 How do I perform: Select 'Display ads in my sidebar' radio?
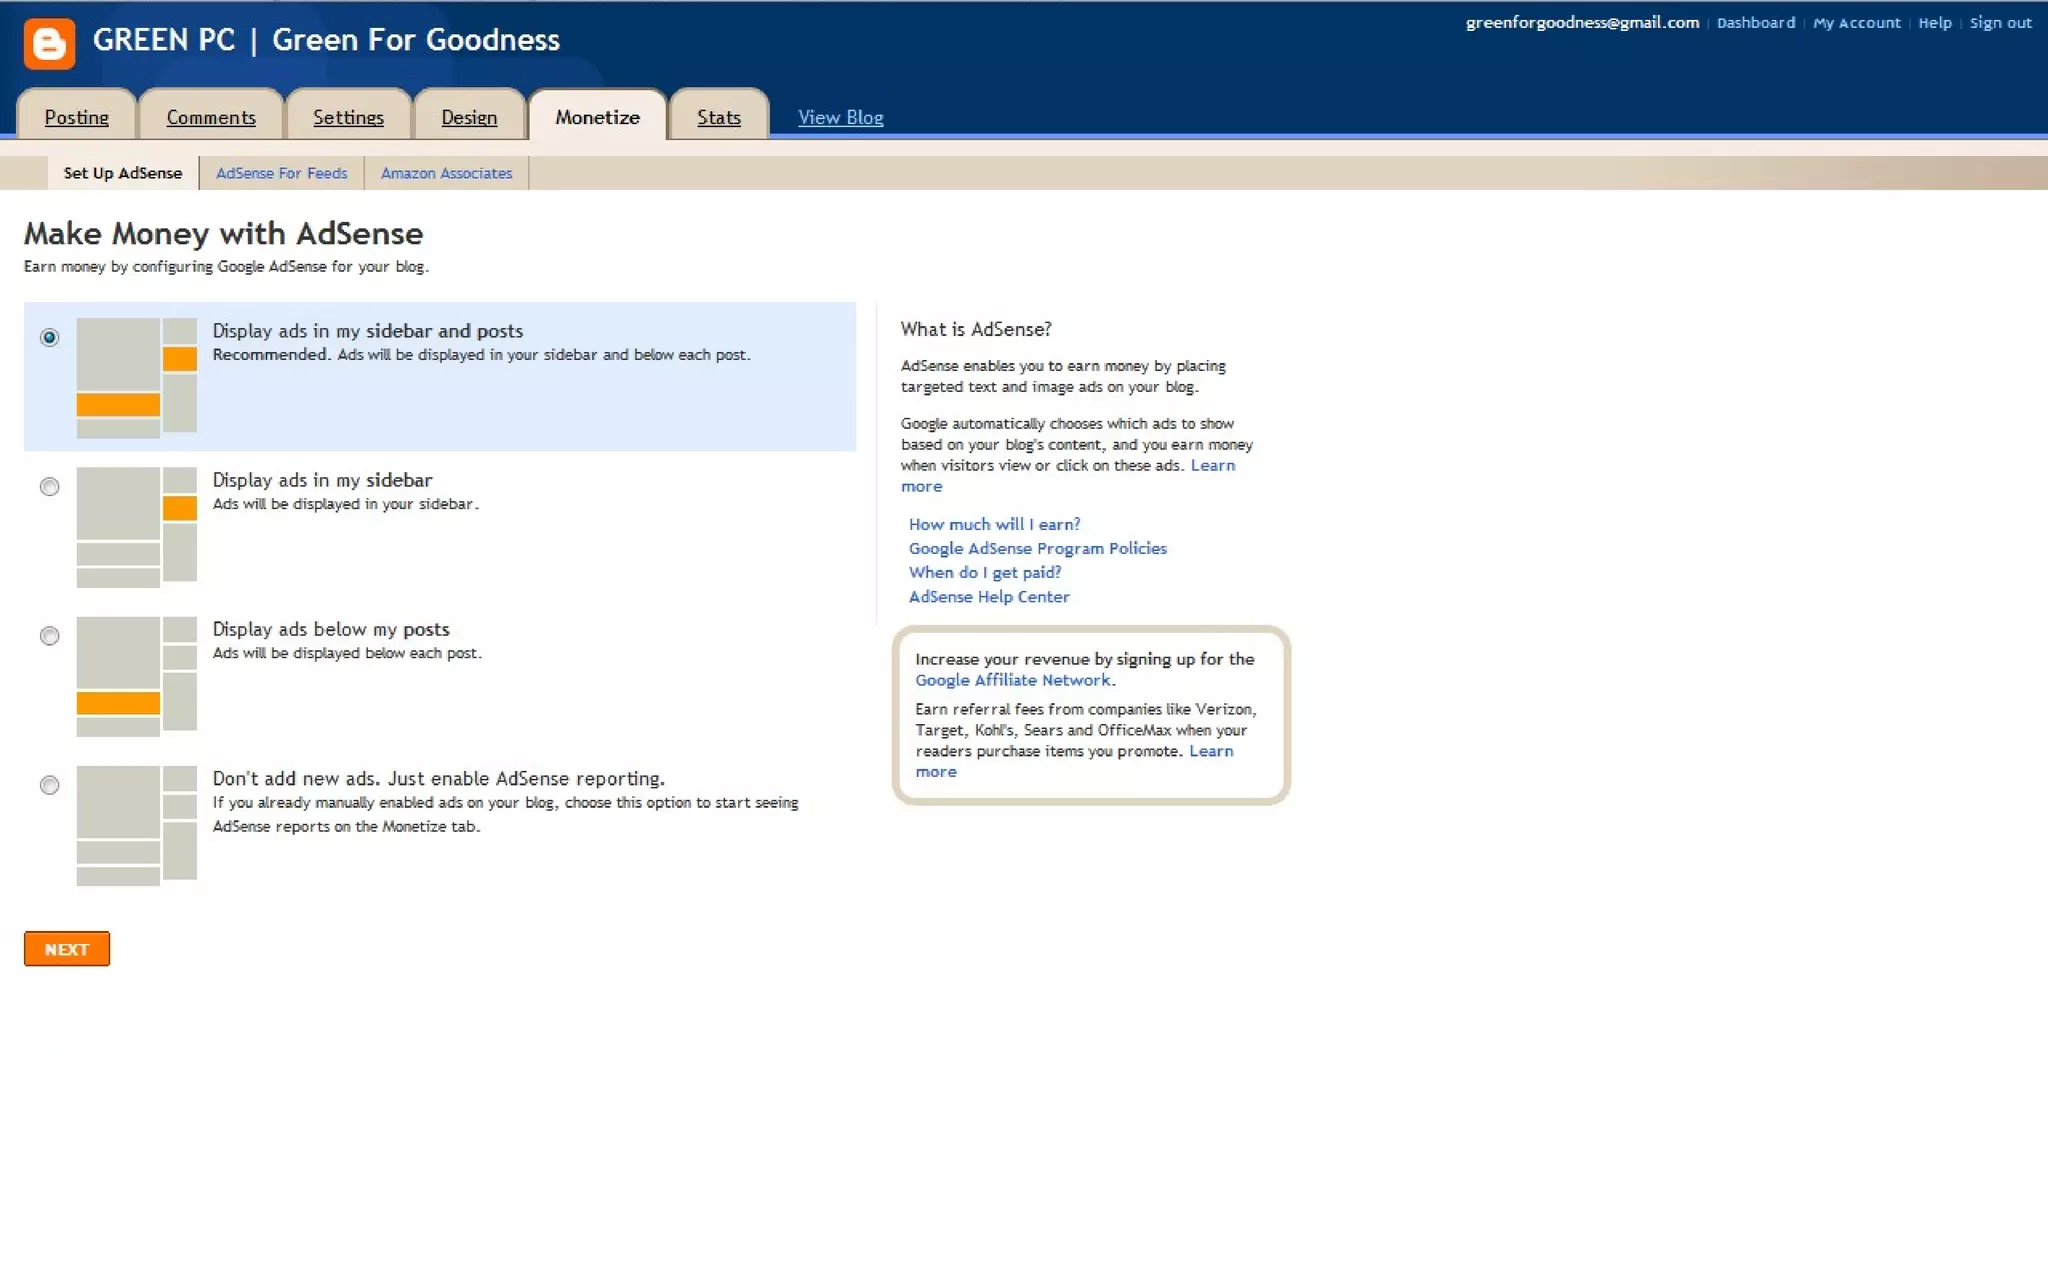49,487
